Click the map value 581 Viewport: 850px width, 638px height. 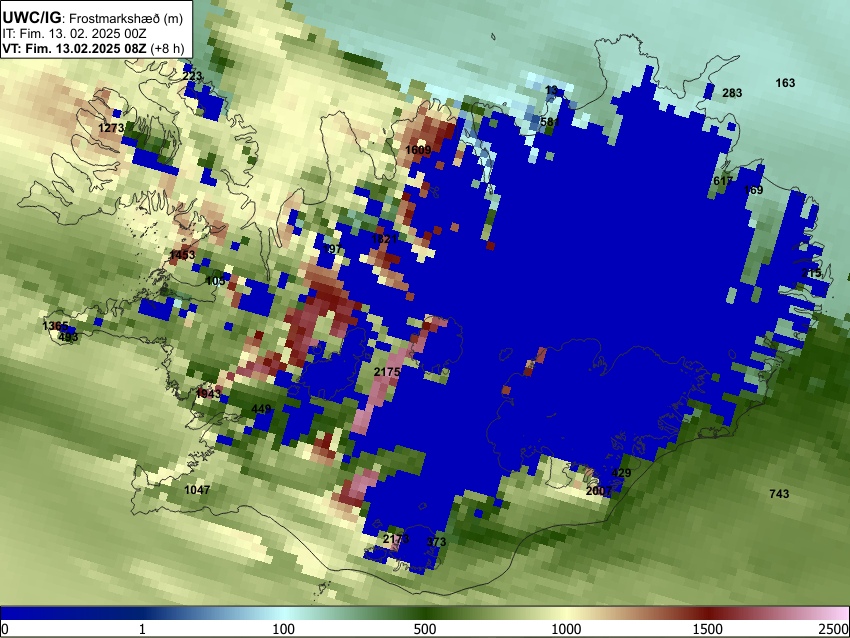click(x=550, y=122)
